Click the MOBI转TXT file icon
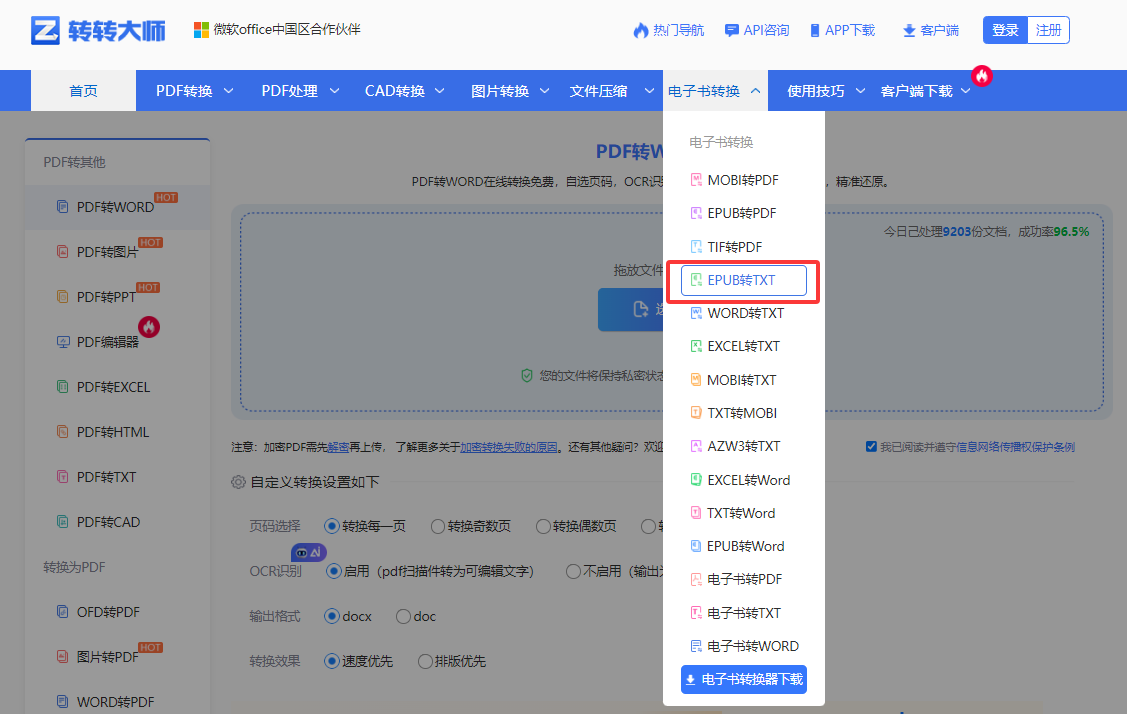Viewport: 1127px width, 714px height. click(696, 380)
